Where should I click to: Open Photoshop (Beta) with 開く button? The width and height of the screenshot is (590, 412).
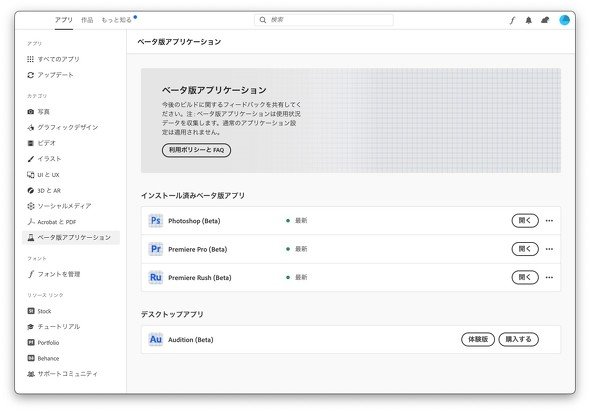(525, 221)
